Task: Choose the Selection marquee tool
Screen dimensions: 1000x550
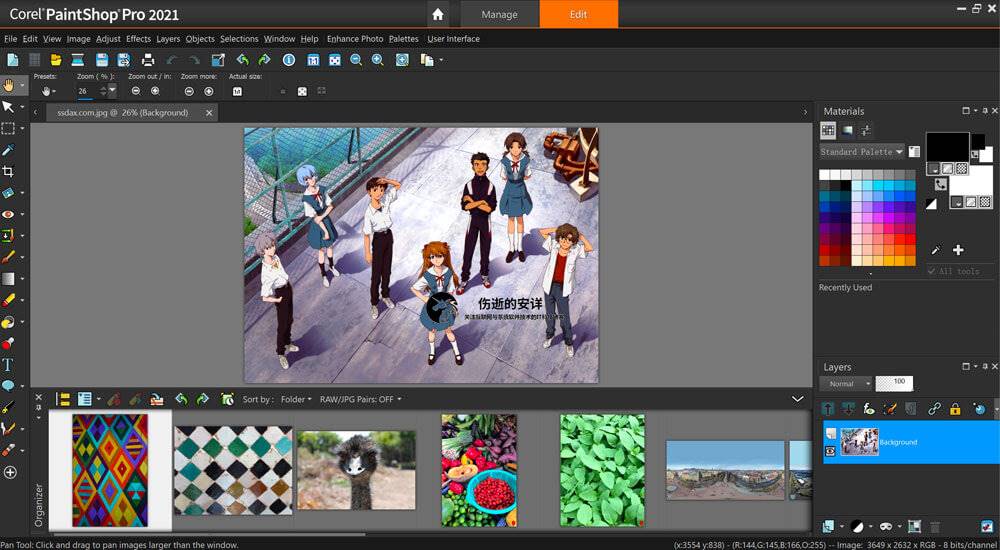Action: click(8, 128)
